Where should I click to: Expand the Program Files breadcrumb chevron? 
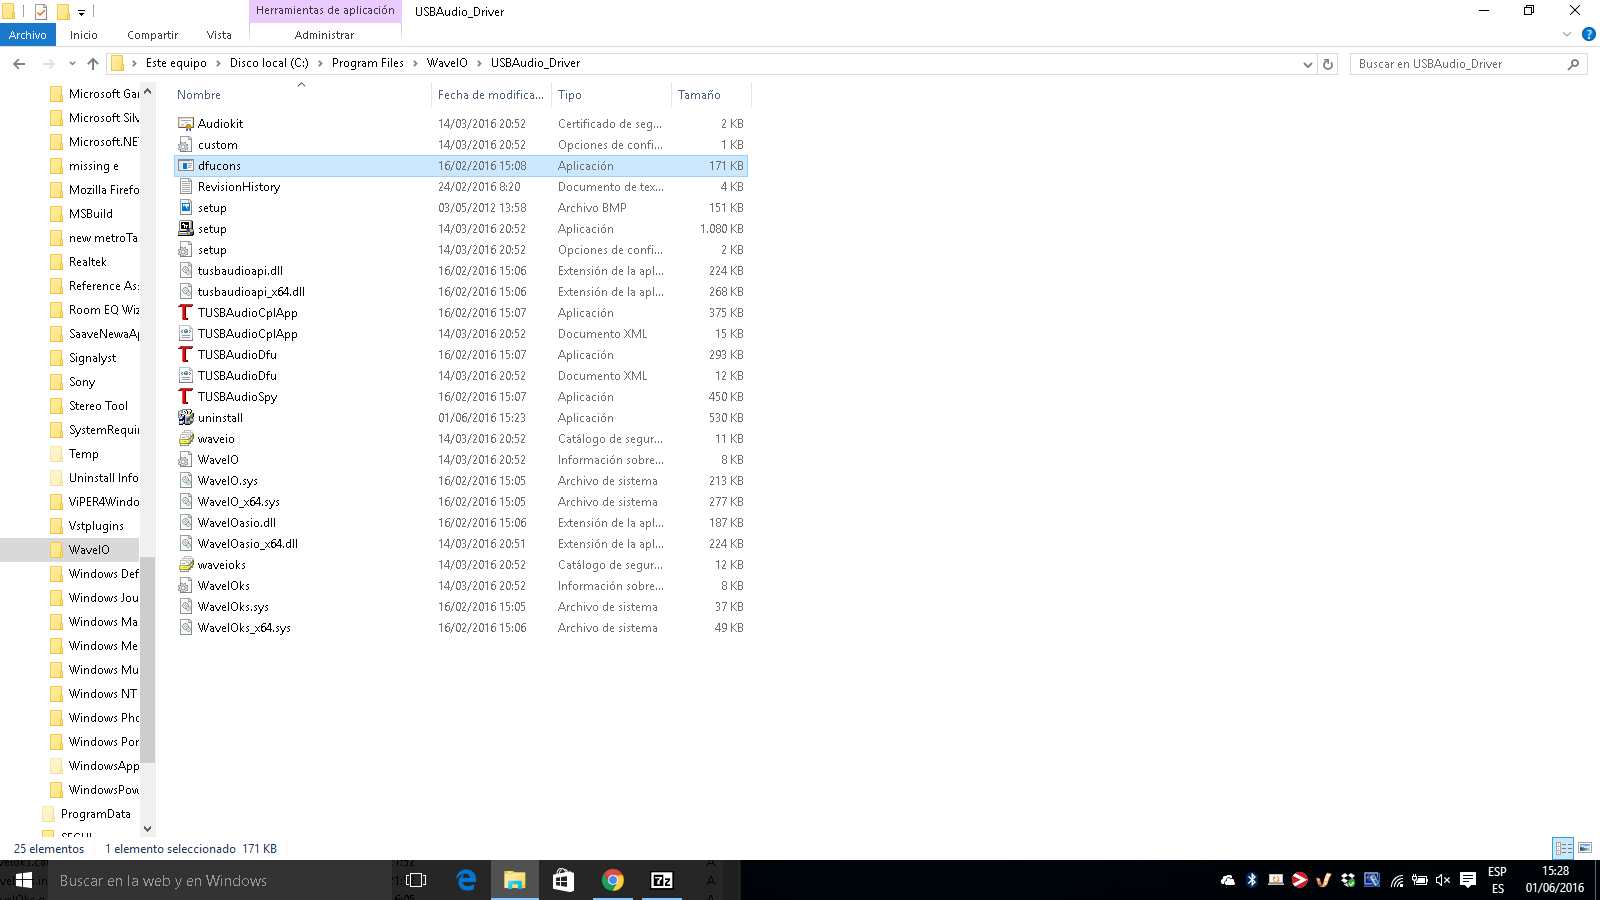415,63
